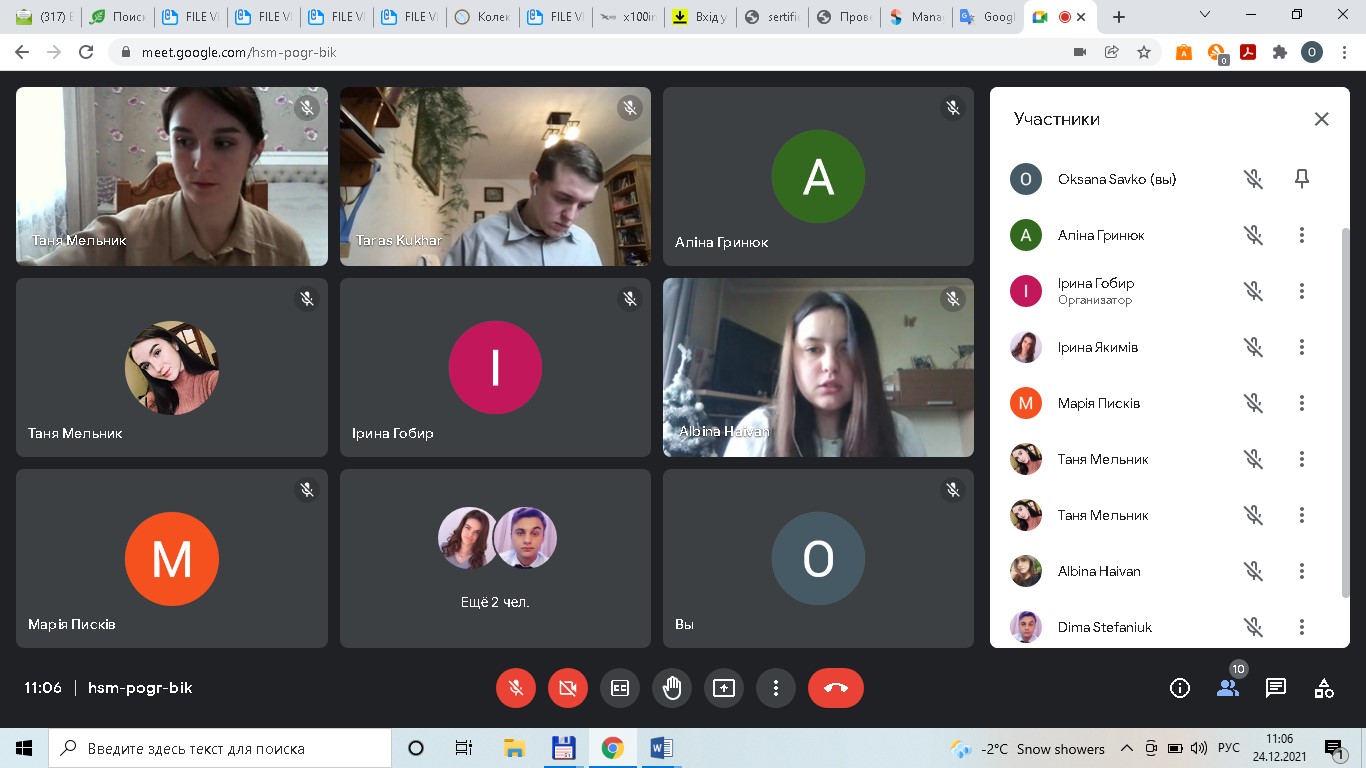Turn on captions with the CC button
The width and height of the screenshot is (1366, 768).
(x=619, y=688)
